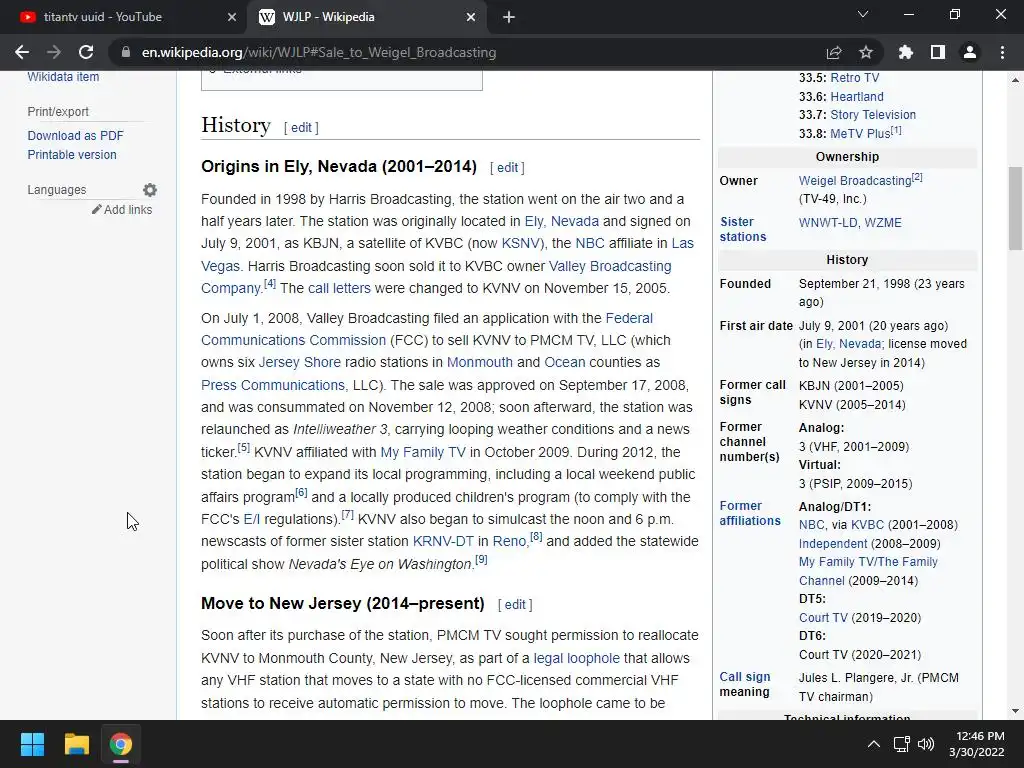
Task: Click the page vertical scrollbar thumb
Action: (1015, 208)
